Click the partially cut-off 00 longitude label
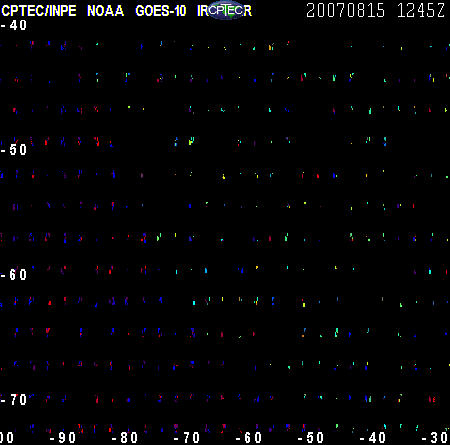The image size is (450, 445). point(7,438)
